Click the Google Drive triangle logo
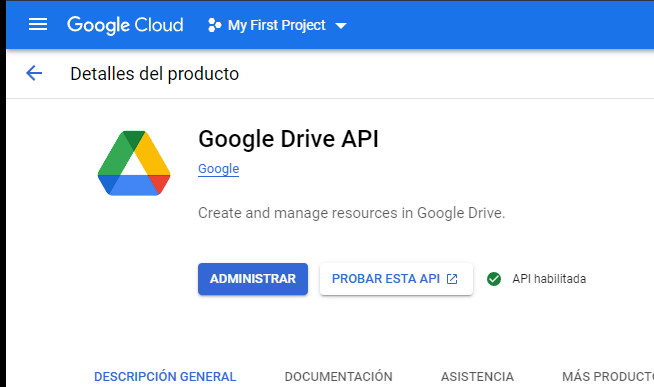The height and width of the screenshot is (387, 654). [x=134, y=163]
